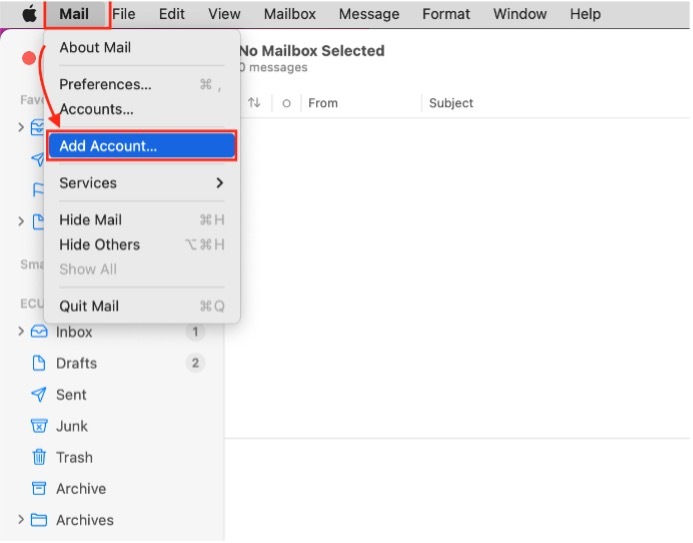Screen dimensions: 693x543
Task: Click the Archives folder icon
Action: coord(39,520)
